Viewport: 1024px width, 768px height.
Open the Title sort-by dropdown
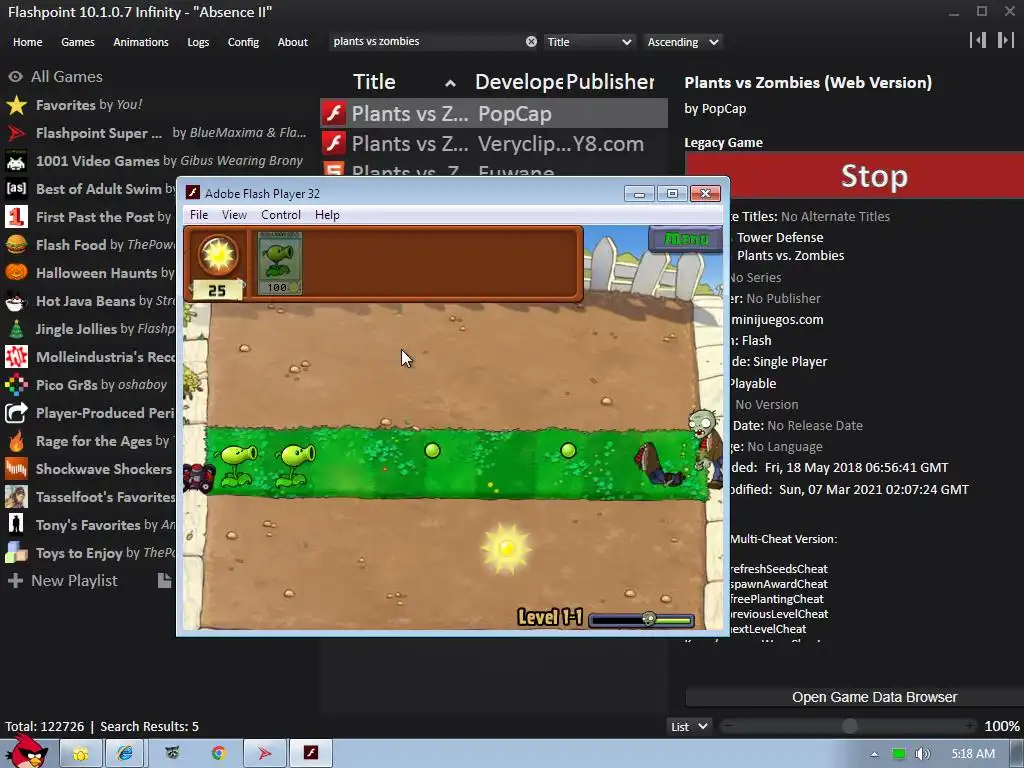(589, 42)
